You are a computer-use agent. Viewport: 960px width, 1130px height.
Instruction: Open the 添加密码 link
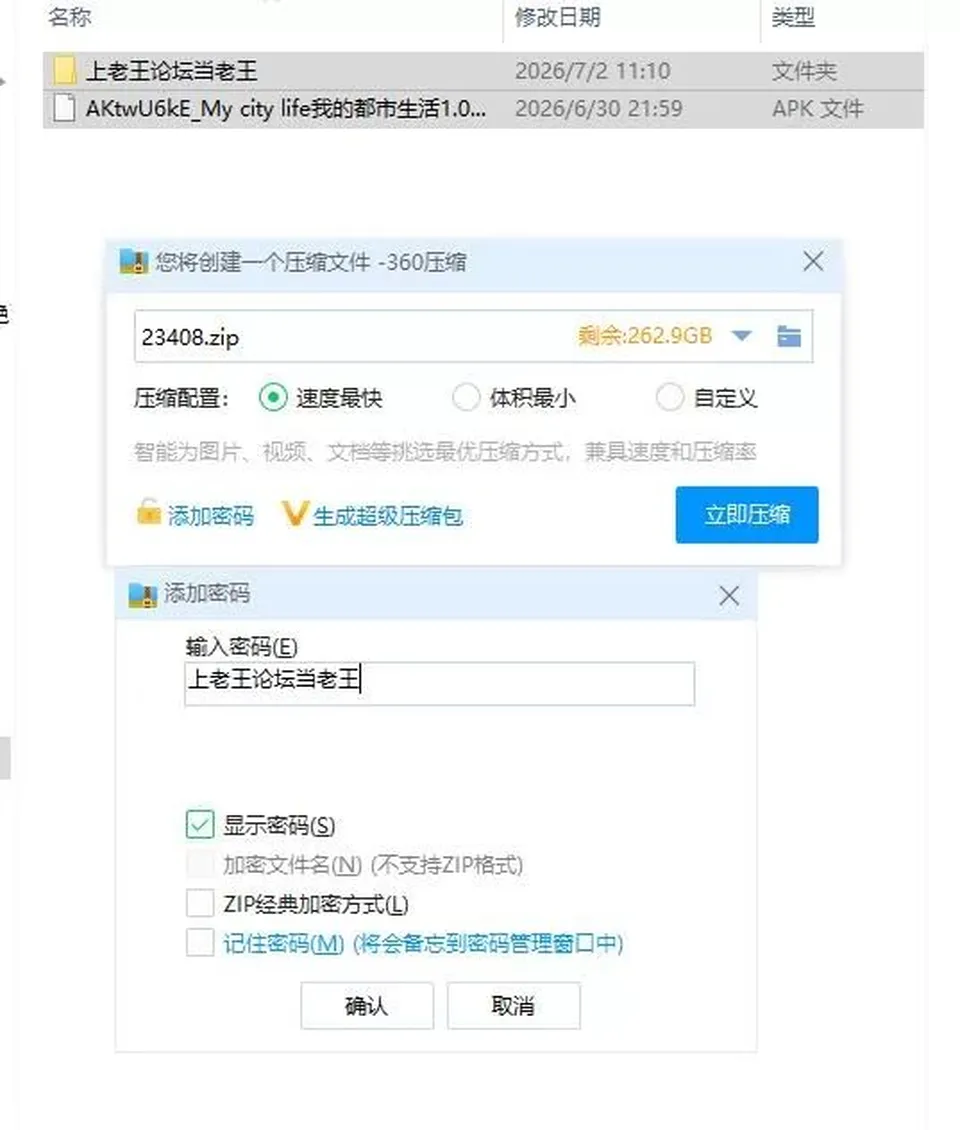click(x=210, y=516)
